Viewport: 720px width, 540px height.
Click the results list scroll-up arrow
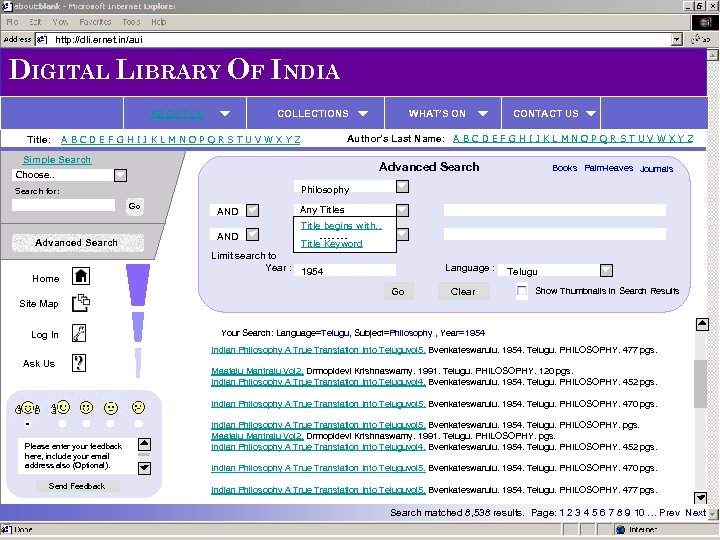(x=702, y=324)
